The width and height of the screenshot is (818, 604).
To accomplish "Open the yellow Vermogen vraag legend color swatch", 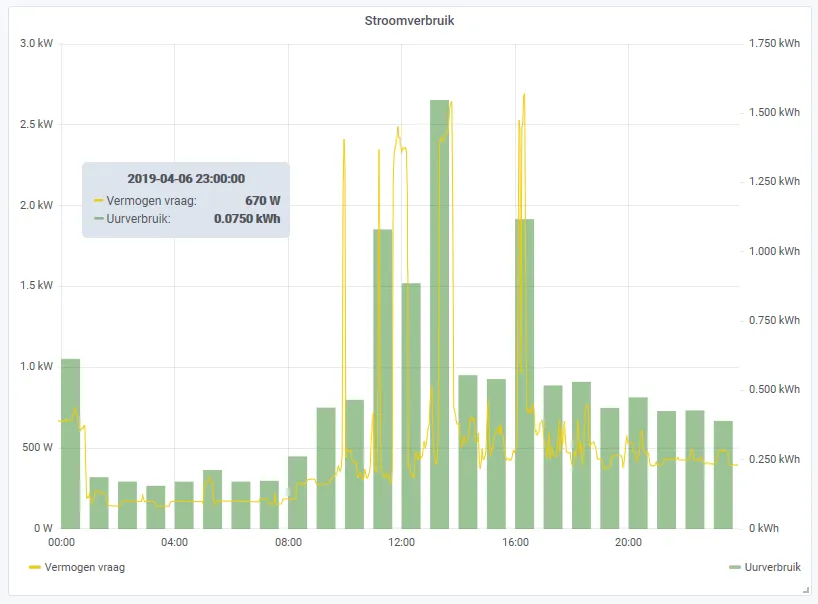I will coord(34,567).
